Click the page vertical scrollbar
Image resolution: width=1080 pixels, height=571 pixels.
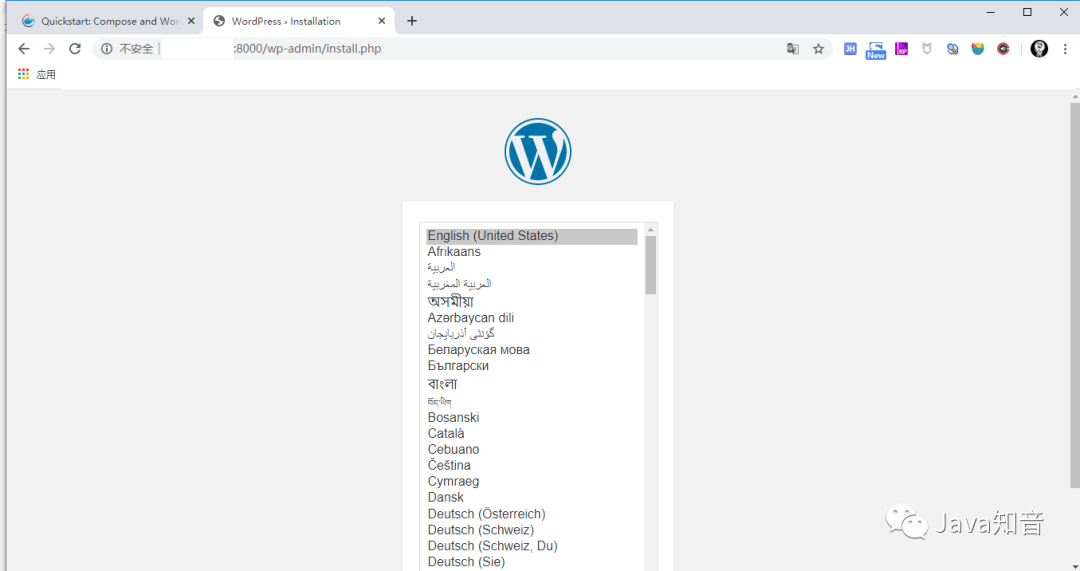tap(1074, 295)
